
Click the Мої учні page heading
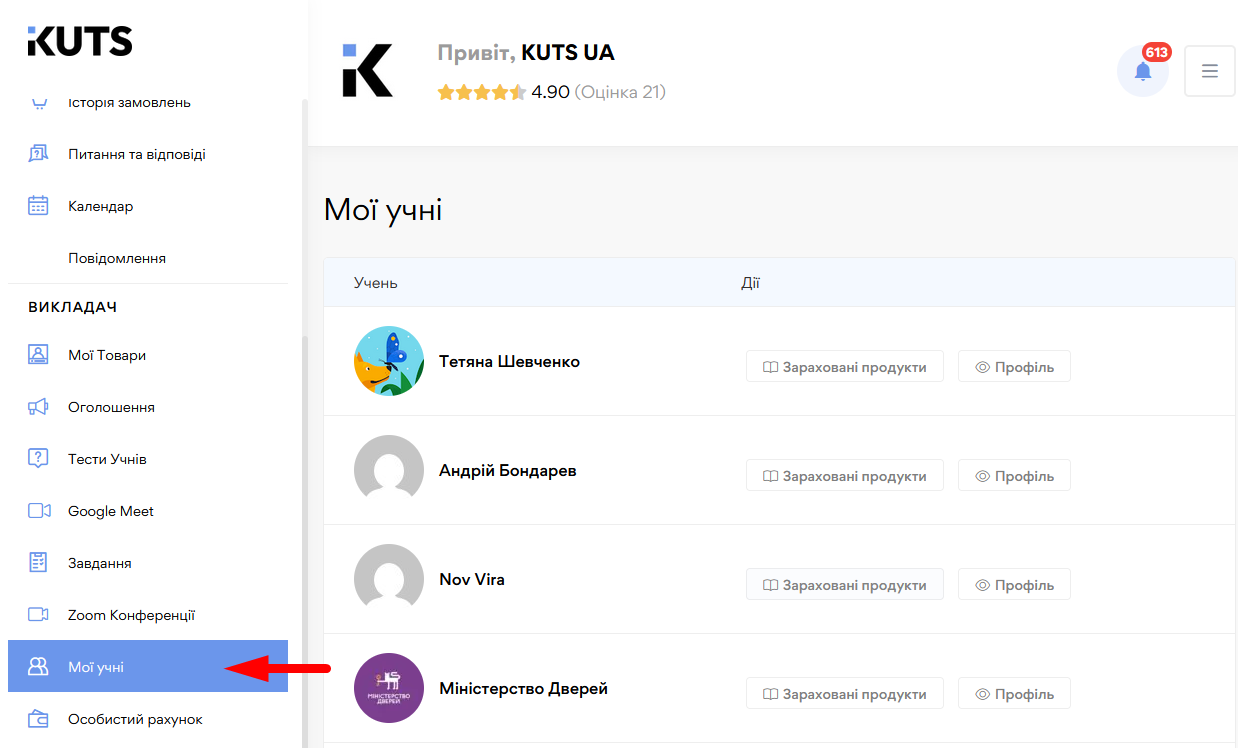[x=383, y=210]
